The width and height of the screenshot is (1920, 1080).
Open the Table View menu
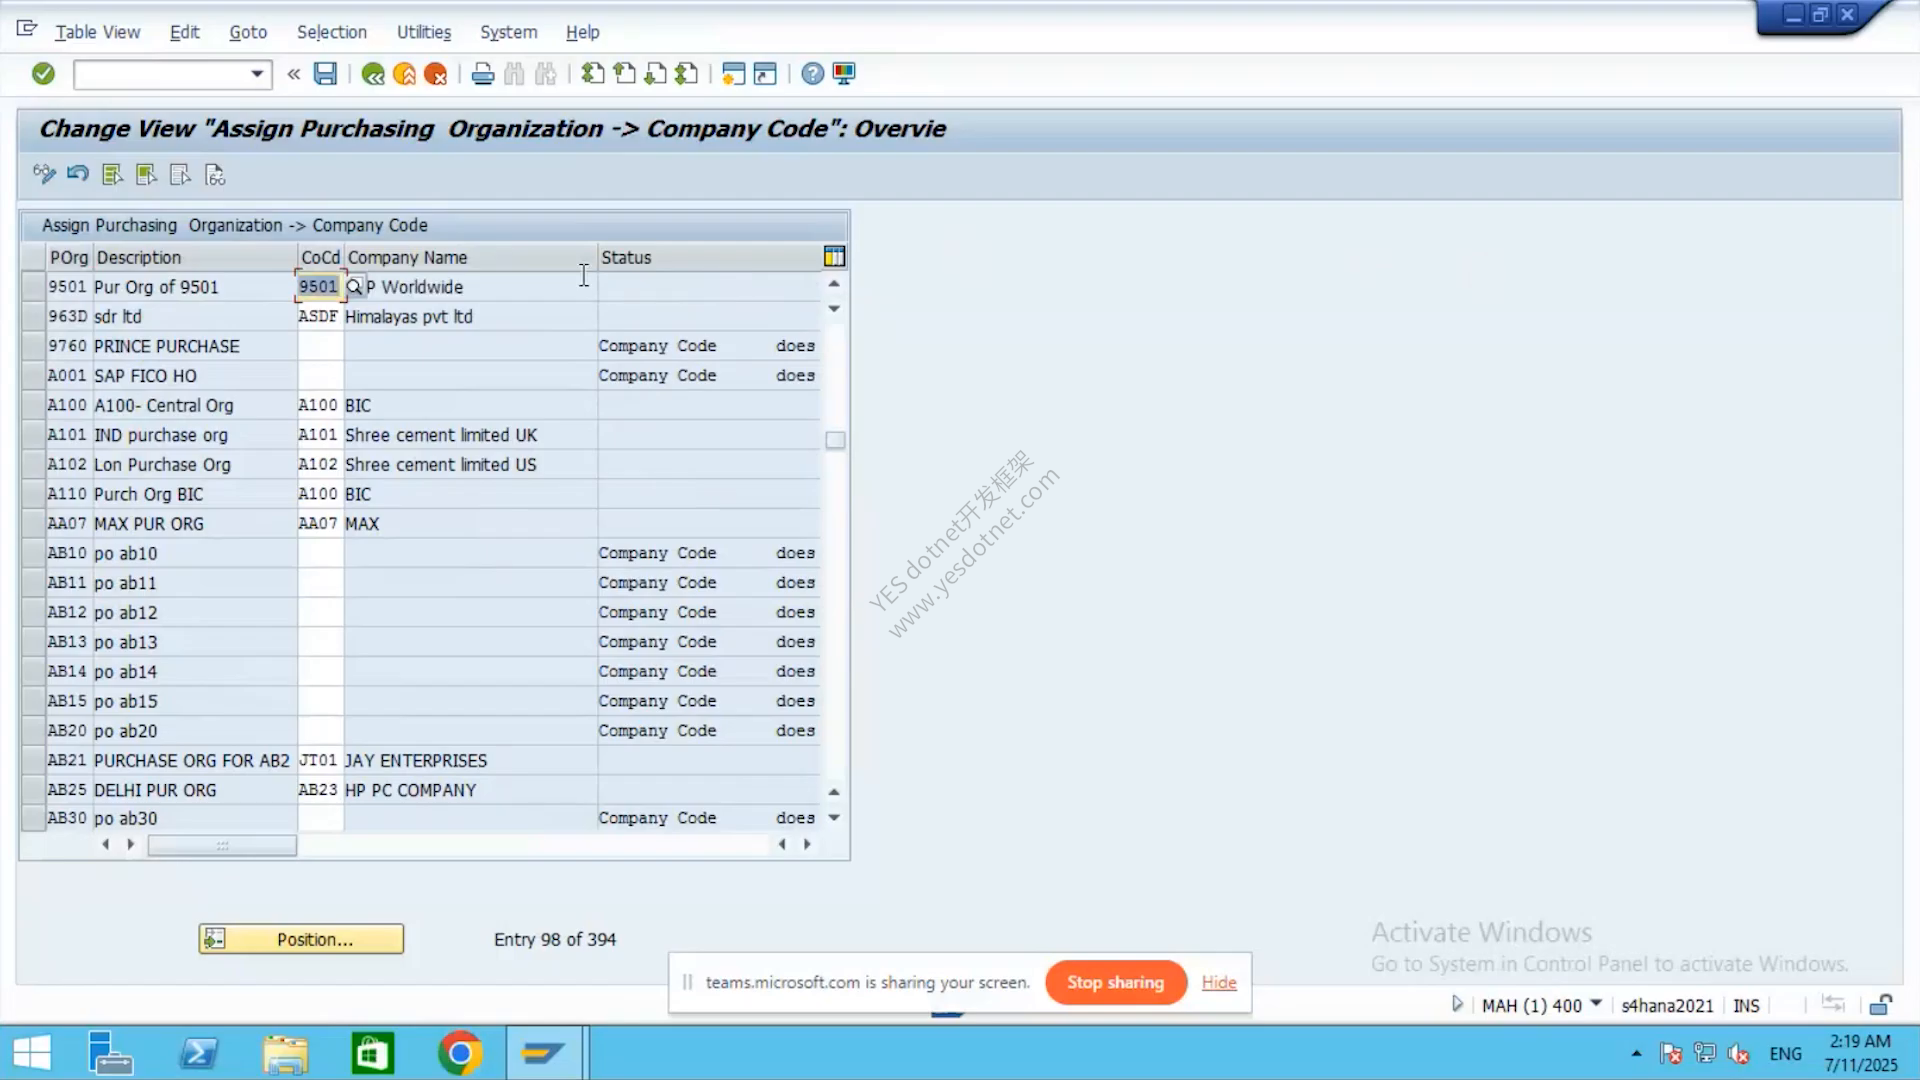97,32
